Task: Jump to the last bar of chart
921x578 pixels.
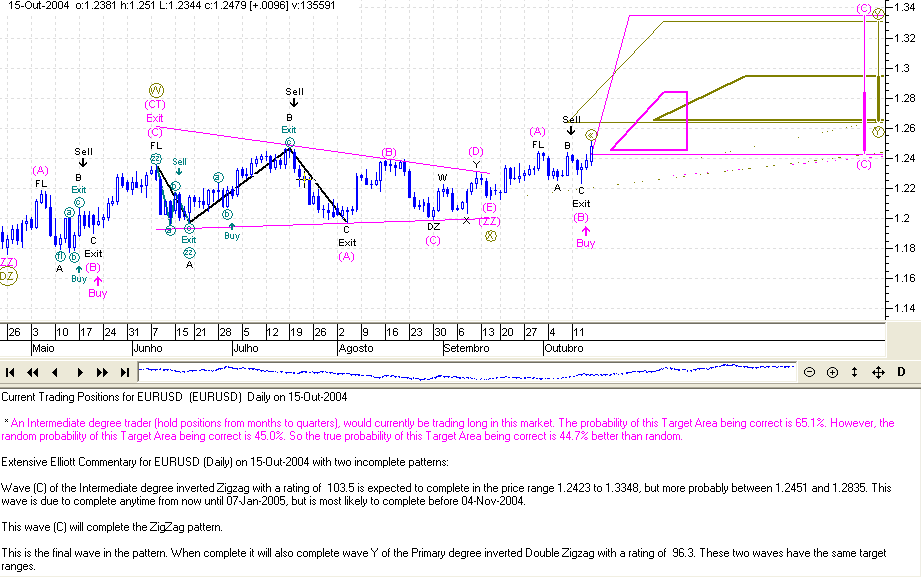Action: click(125, 372)
